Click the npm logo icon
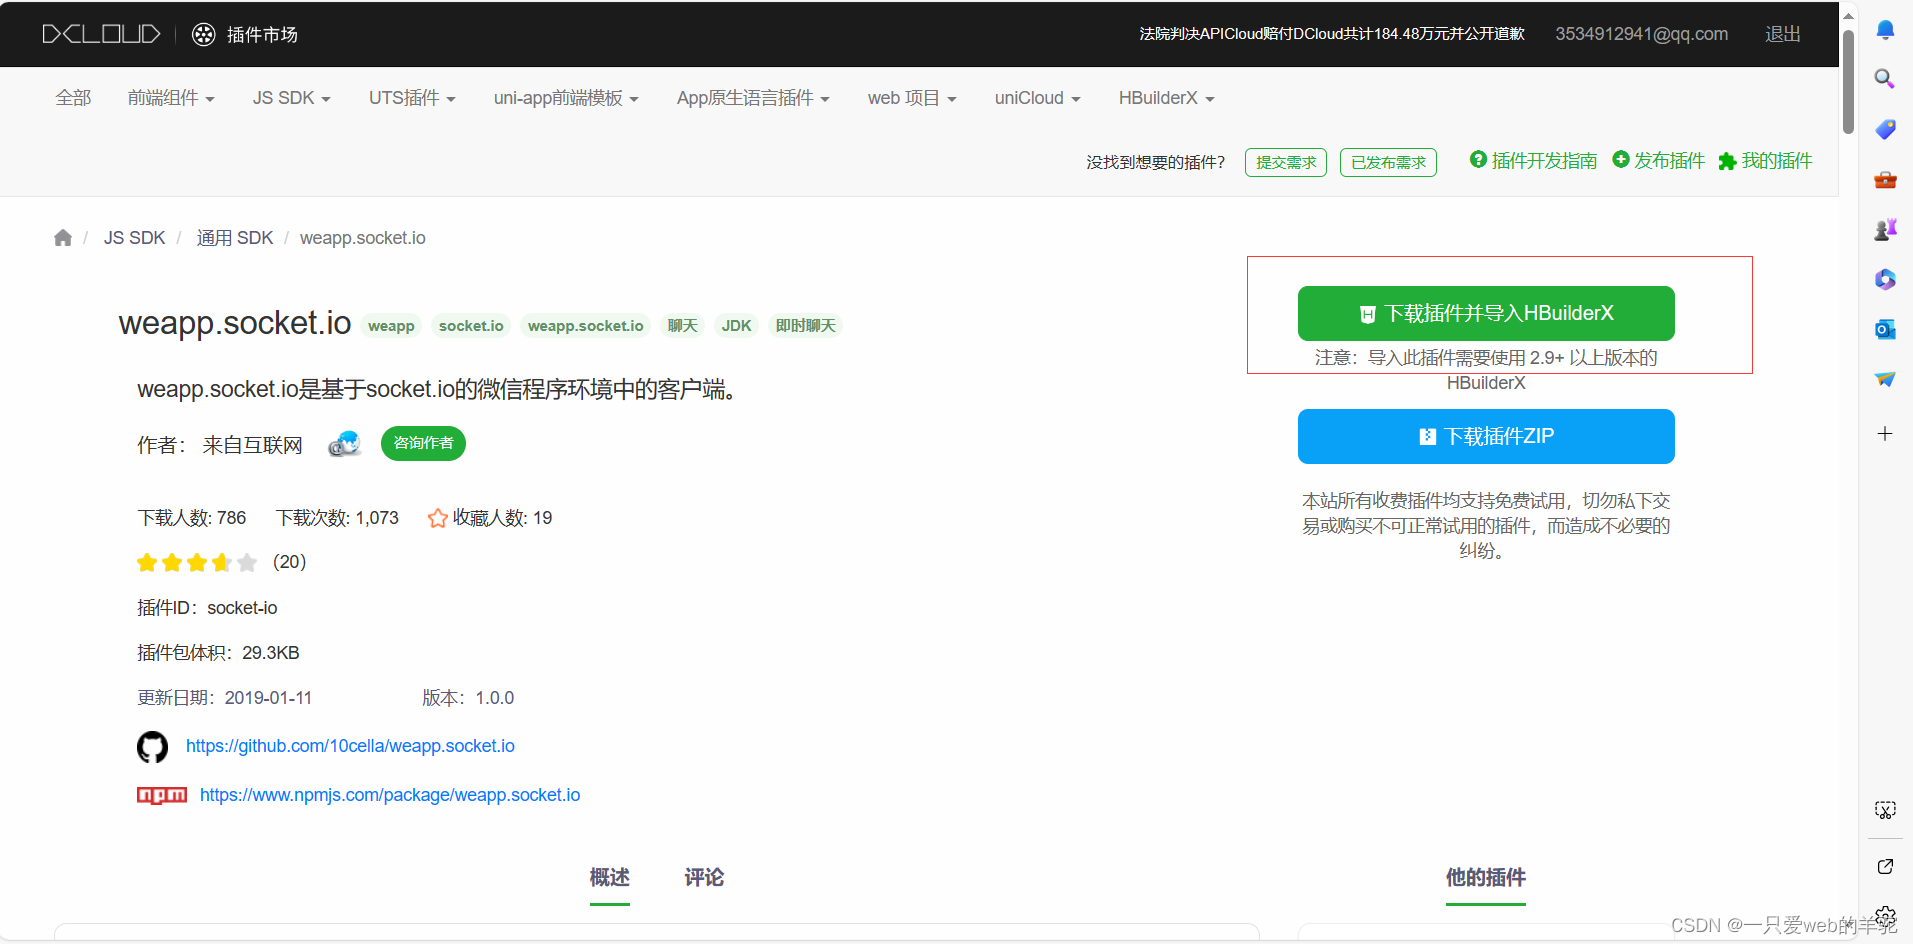 [x=162, y=795]
